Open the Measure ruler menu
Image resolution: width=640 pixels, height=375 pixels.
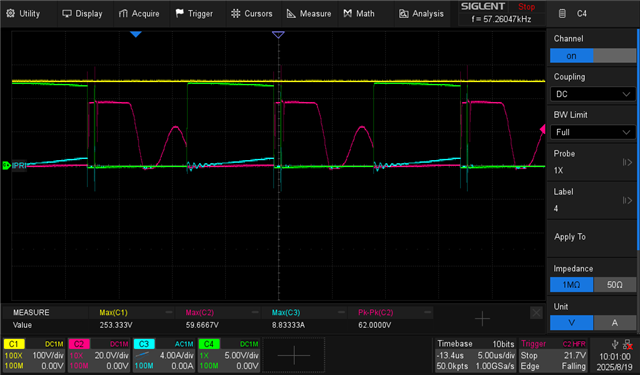pos(291,13)
